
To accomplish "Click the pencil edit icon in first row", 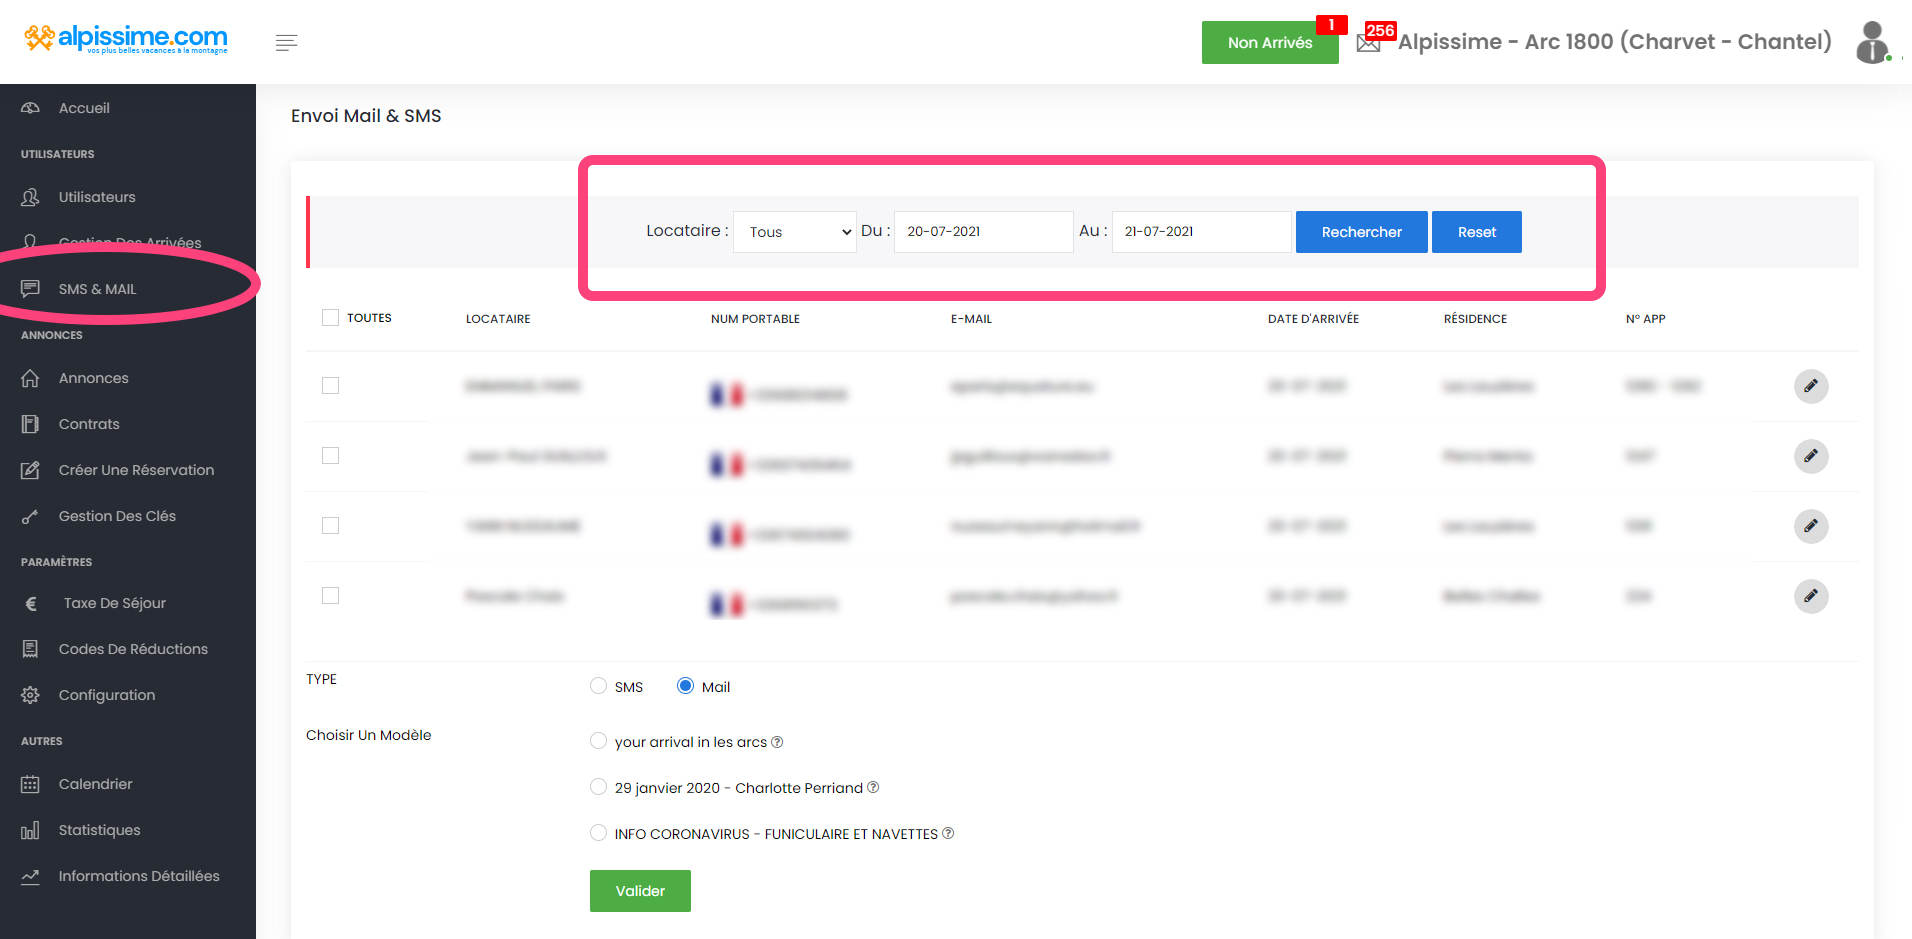I will [x=1810, y=386].
